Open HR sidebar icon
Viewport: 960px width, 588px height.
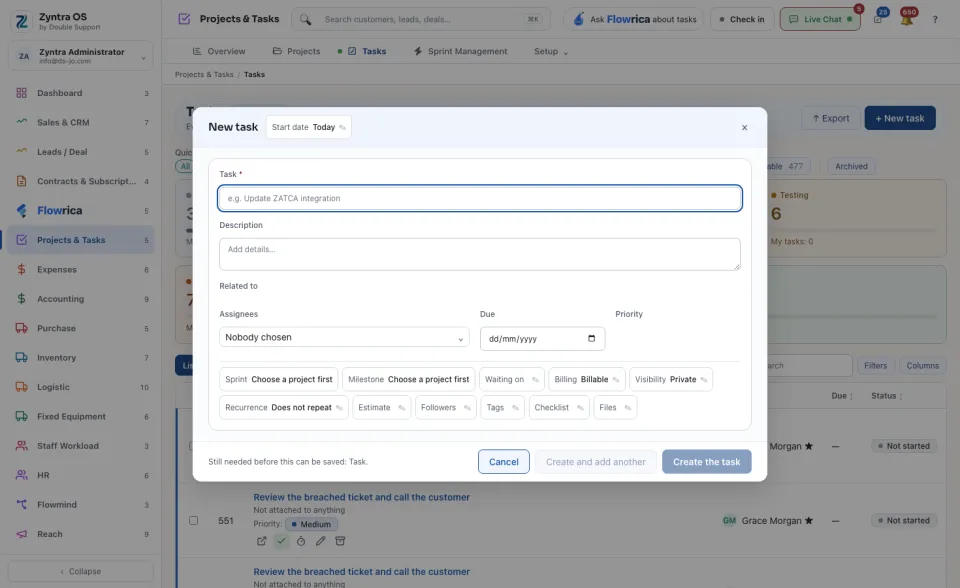pyautogui.click(x=21, y=475)
